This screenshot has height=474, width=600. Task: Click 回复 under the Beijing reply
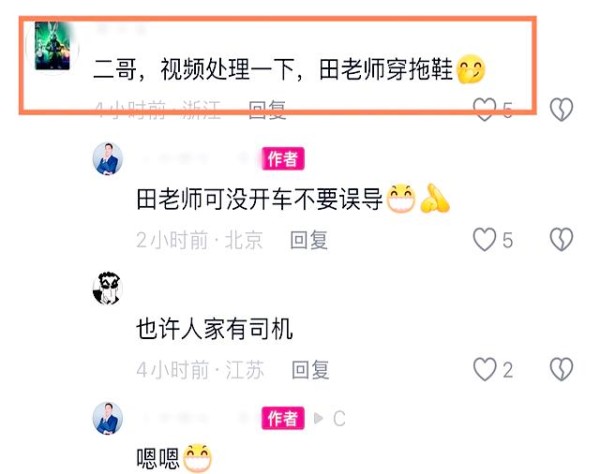coord(309,240)
